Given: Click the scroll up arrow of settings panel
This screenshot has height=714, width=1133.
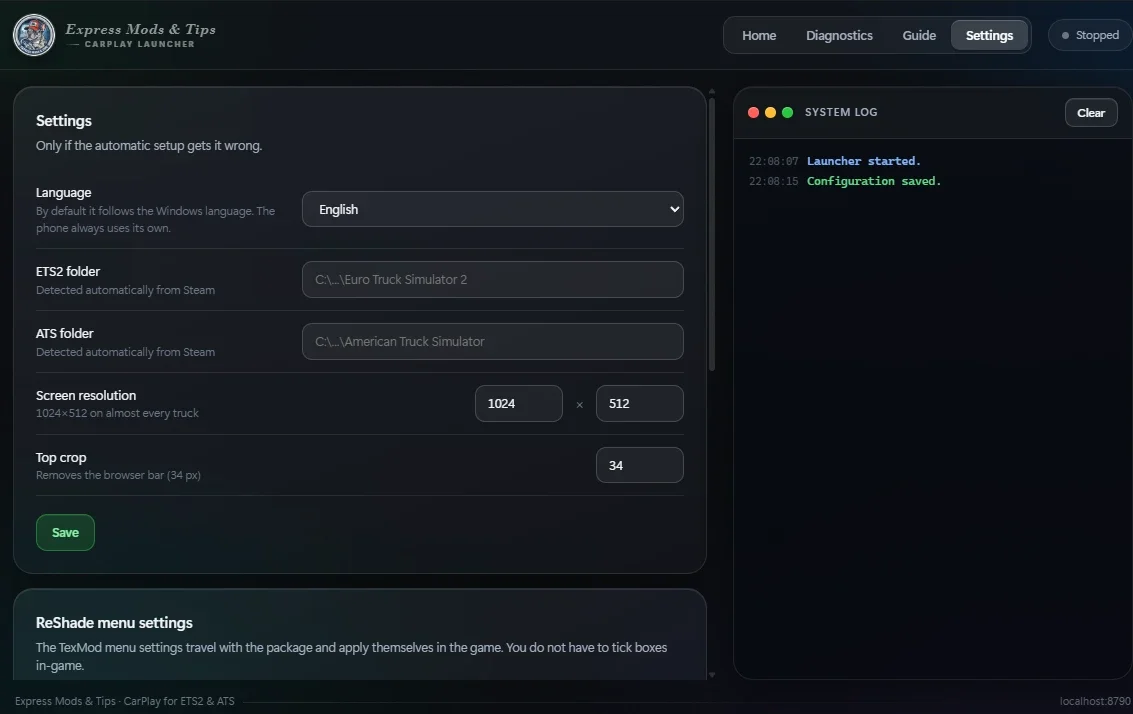Looking at the screenshot, I should (x=712, y=92).
